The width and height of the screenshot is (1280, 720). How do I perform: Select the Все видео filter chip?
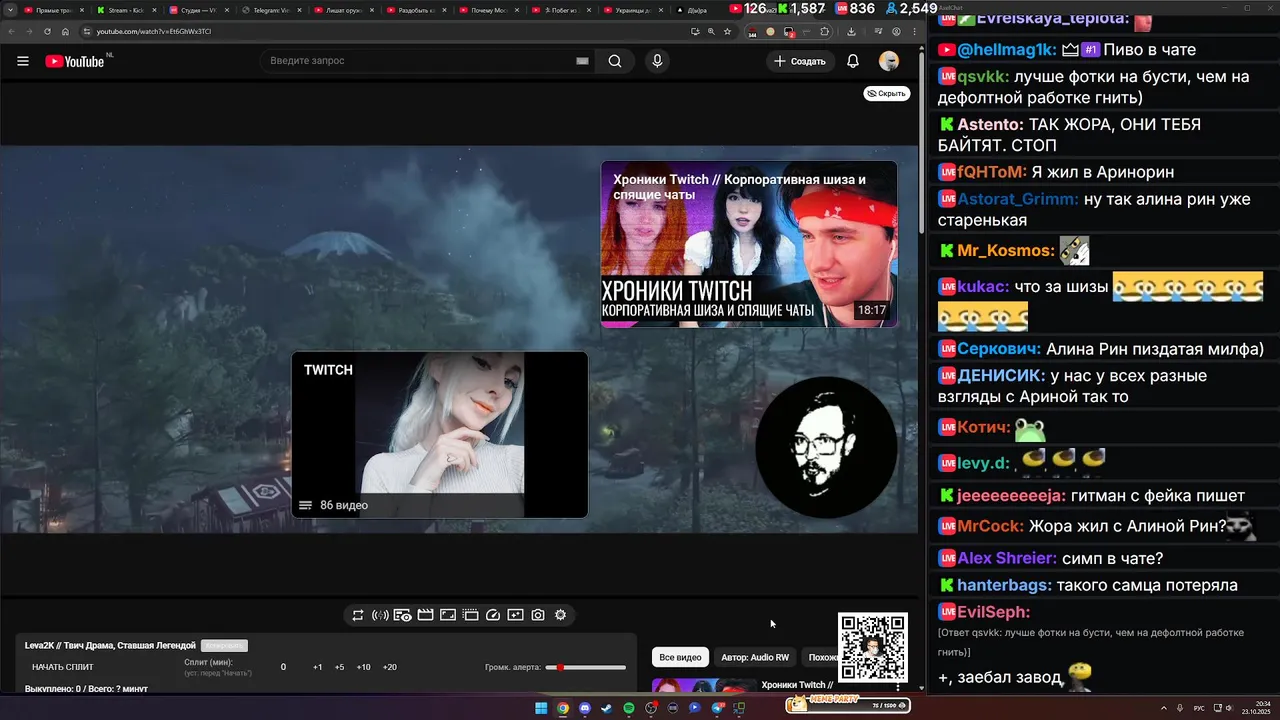tap(680, 657)
